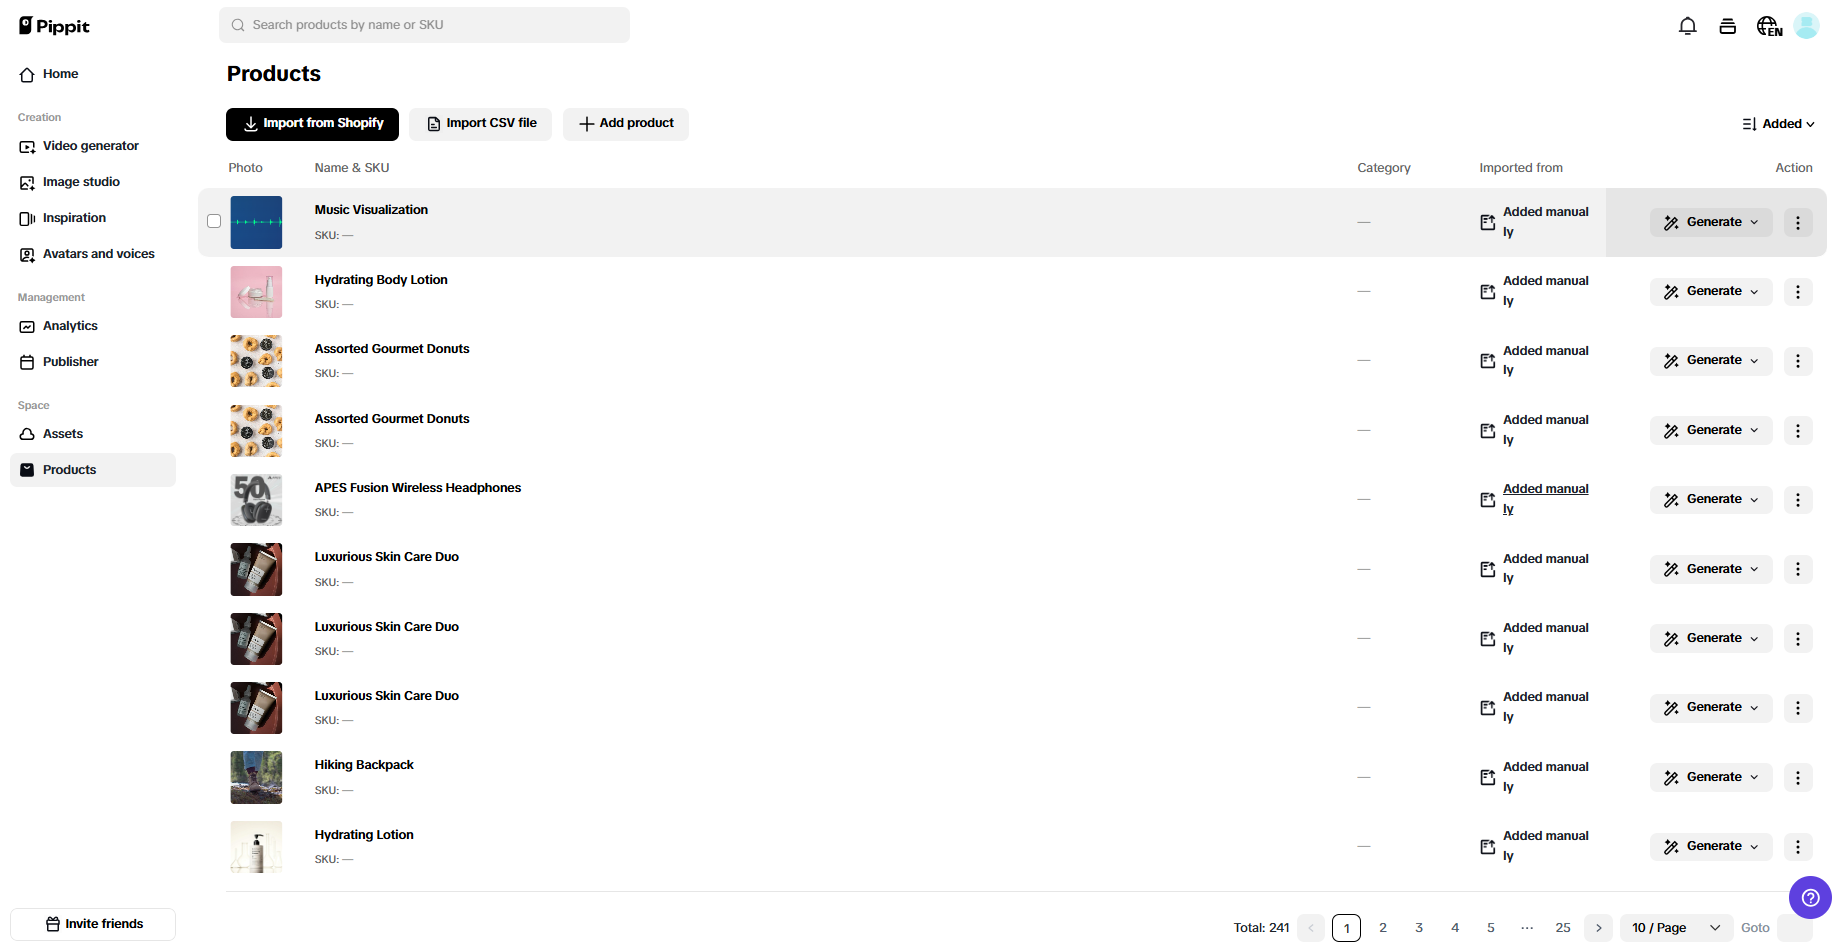
Task: Open the notifications bell
Action: tap(1687, 25)
